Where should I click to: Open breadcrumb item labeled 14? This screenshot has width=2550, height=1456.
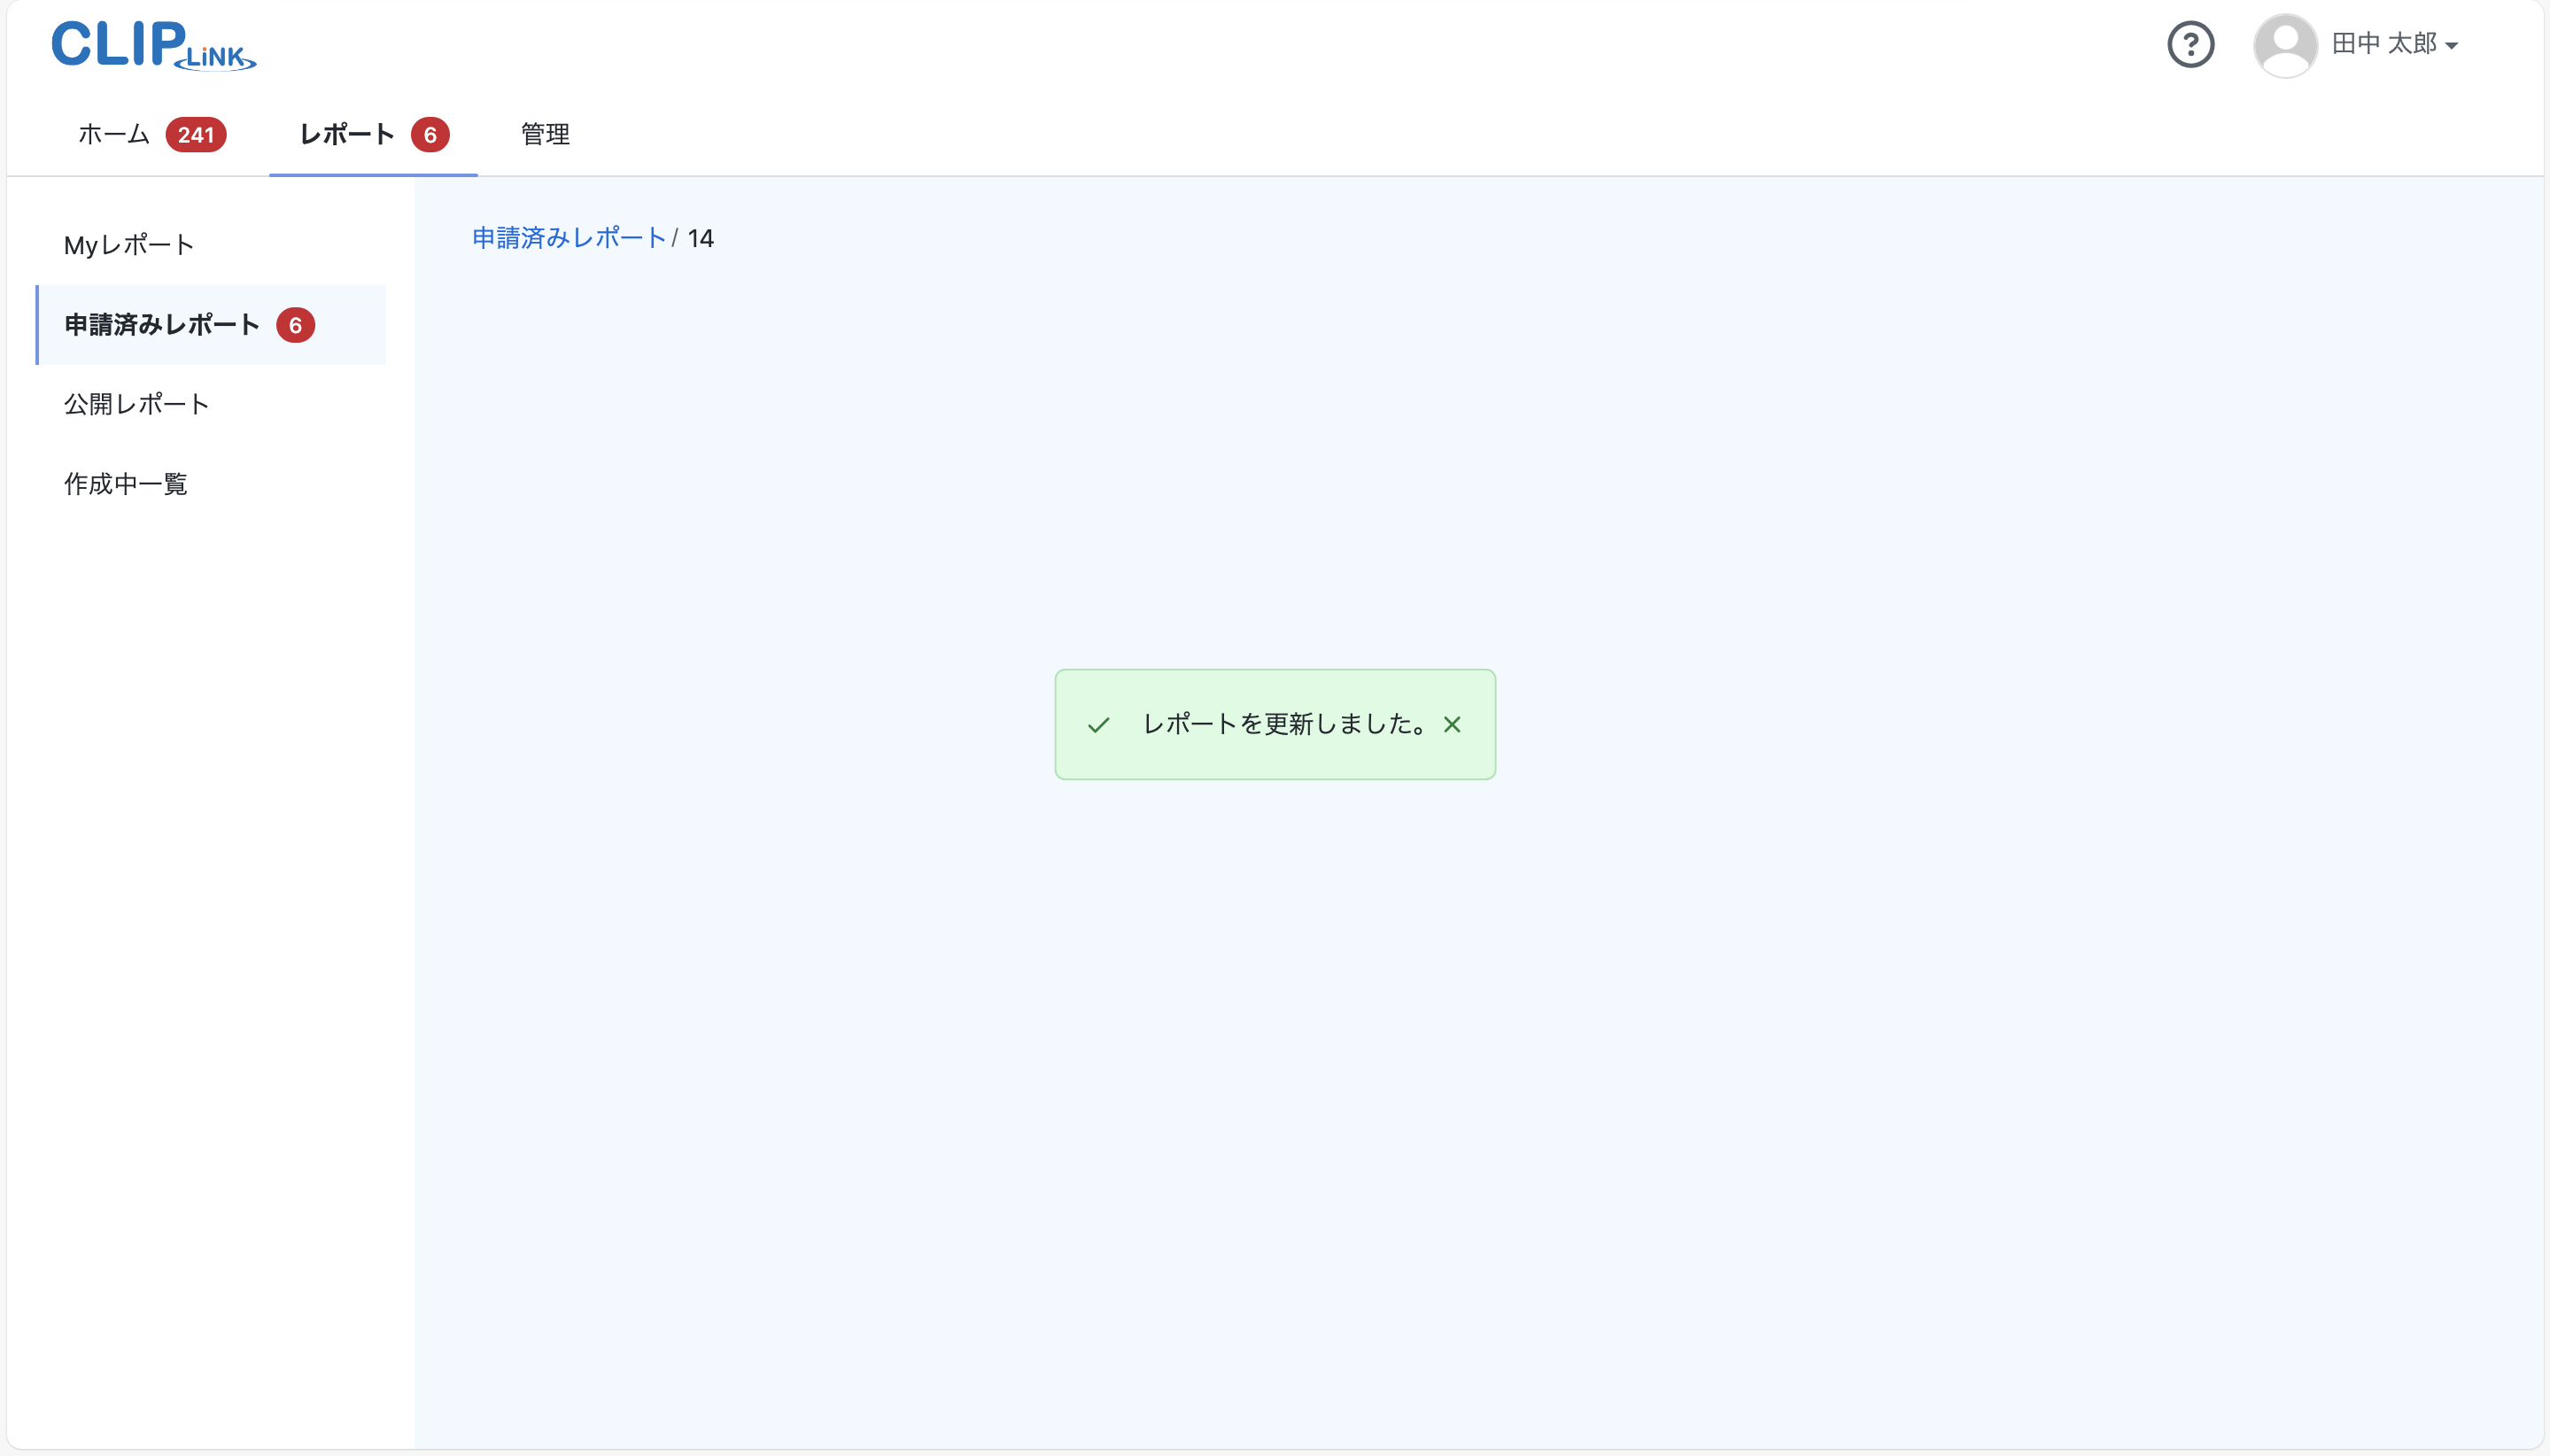click(700, 238)
